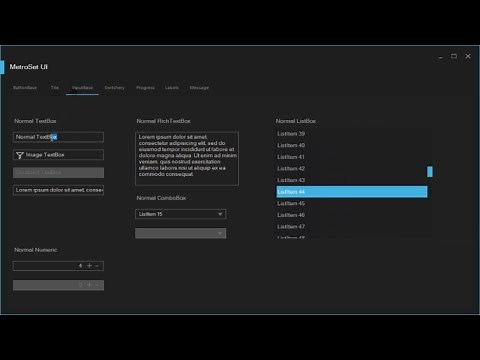Click into the Normal RichTextBox text area

click(187, 159)
